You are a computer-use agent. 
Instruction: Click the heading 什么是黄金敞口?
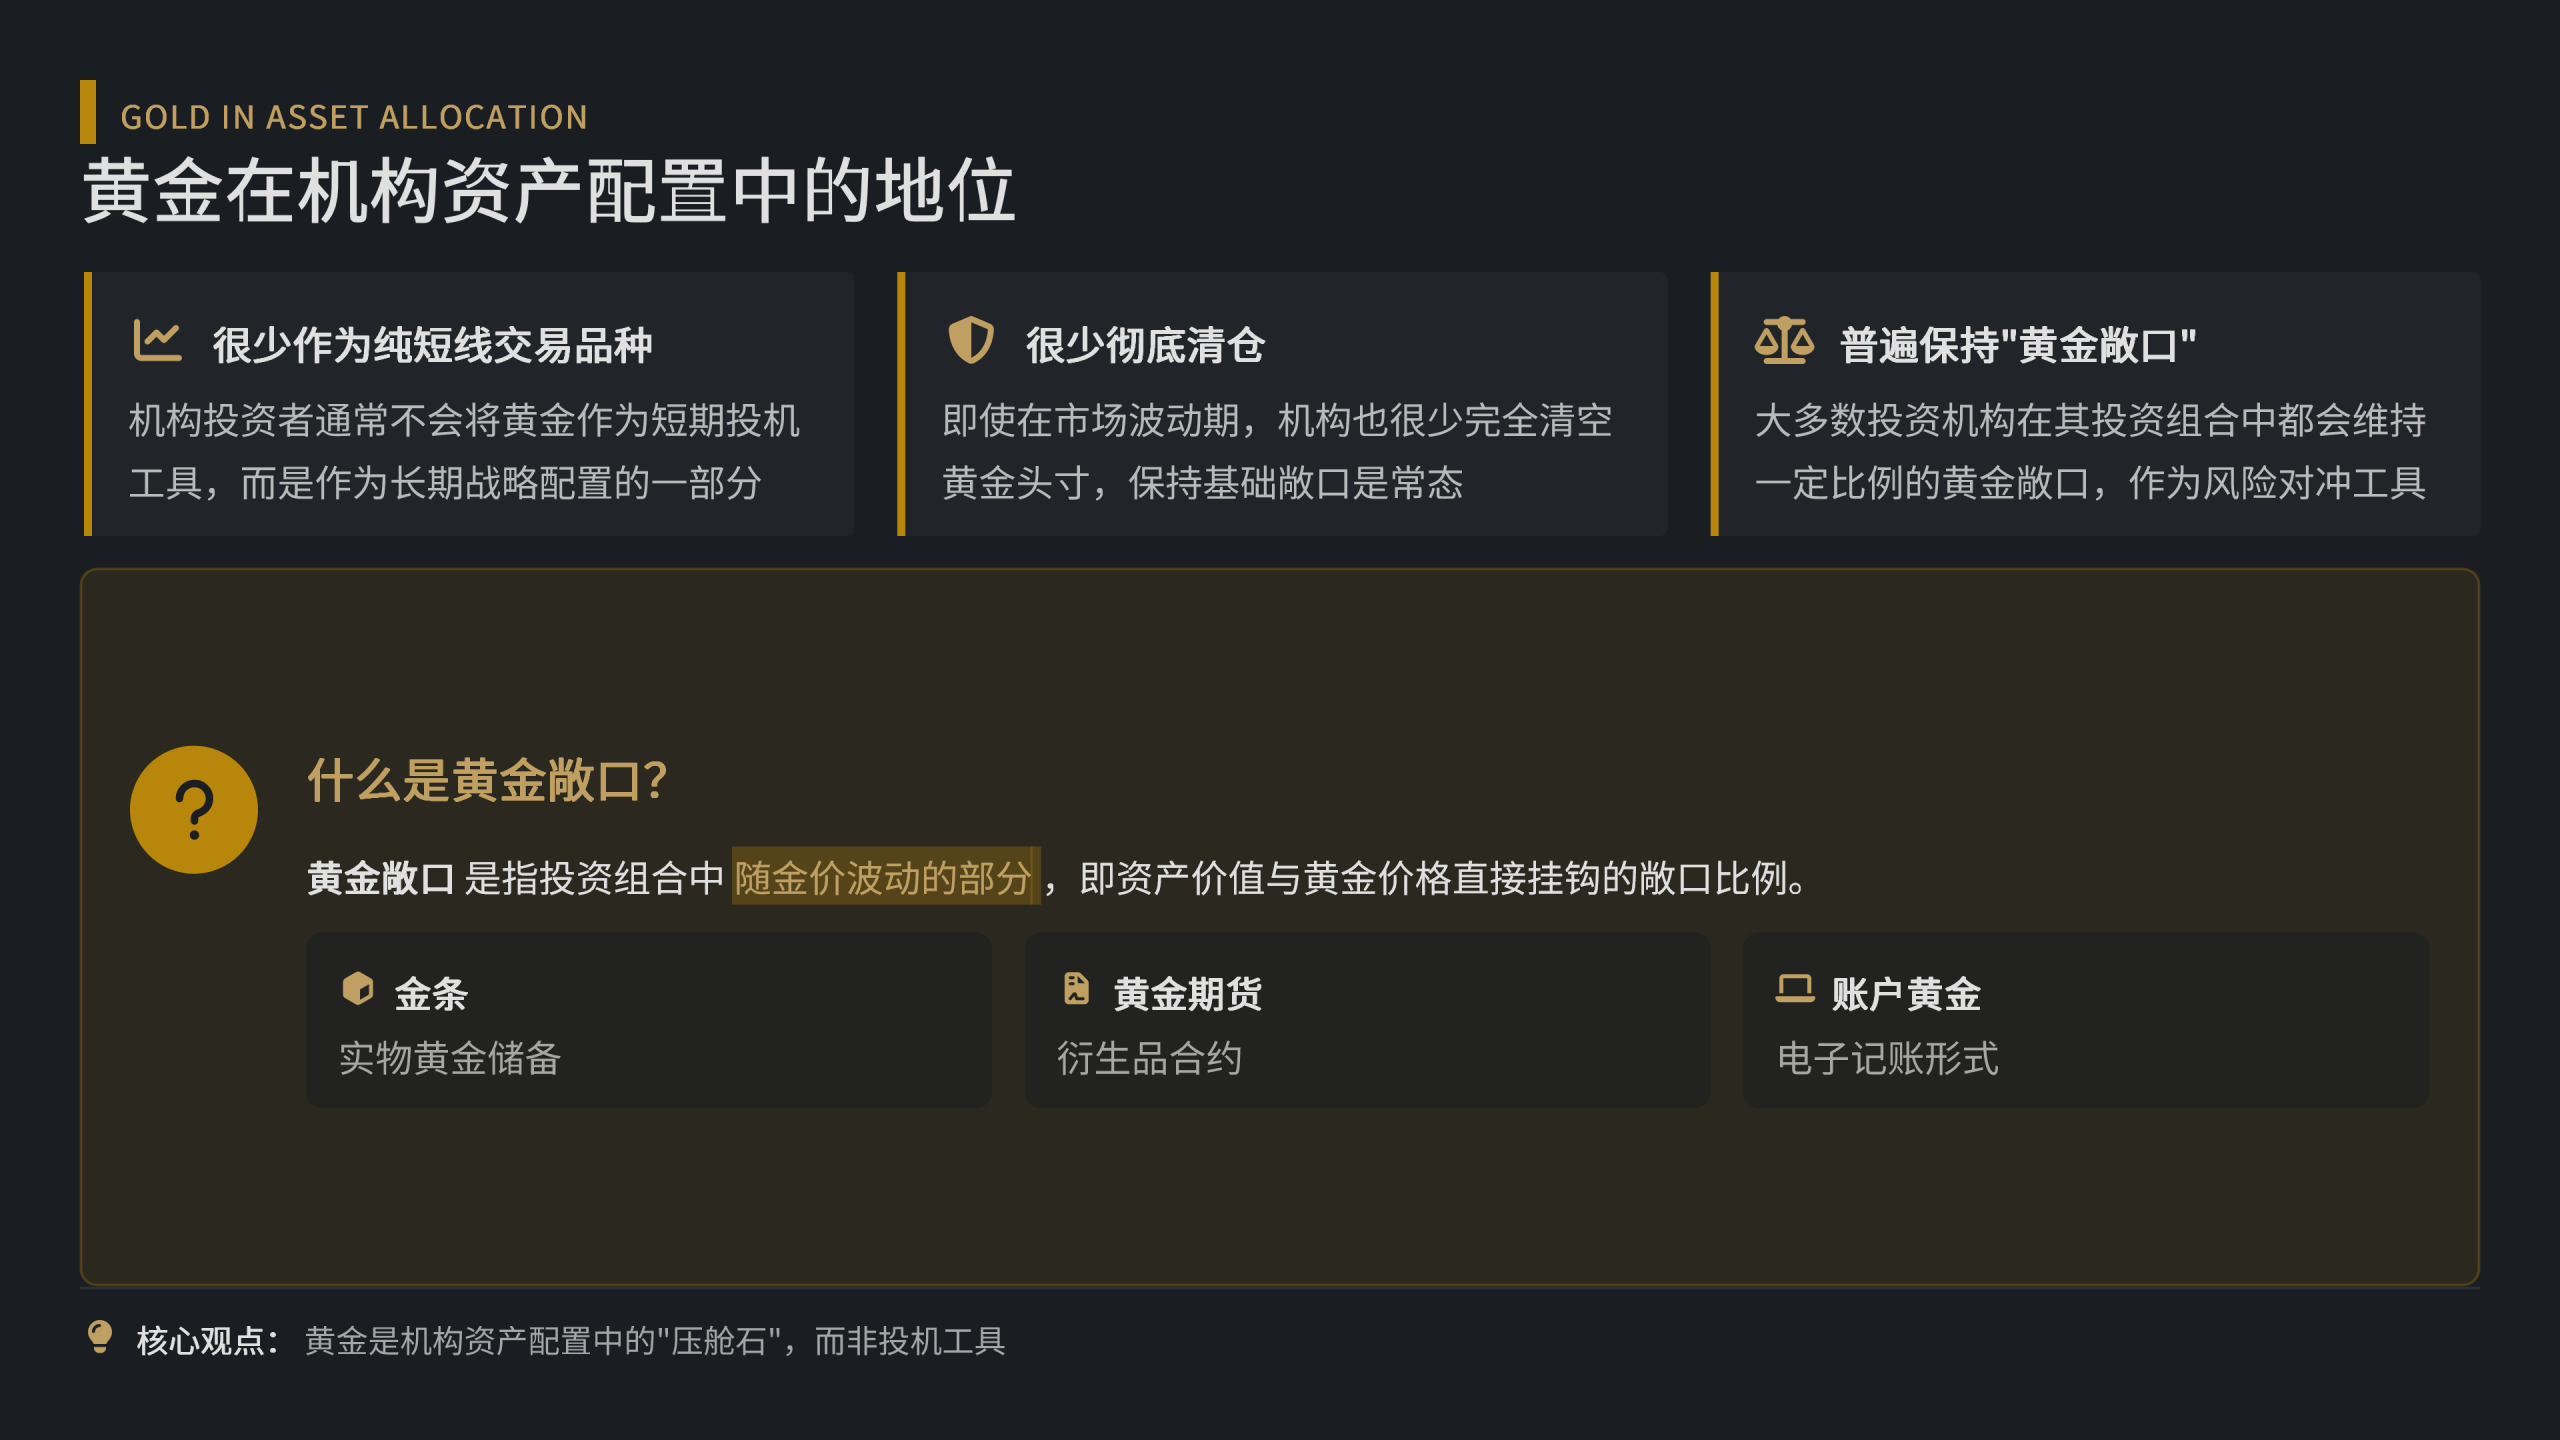pos(487,781)
